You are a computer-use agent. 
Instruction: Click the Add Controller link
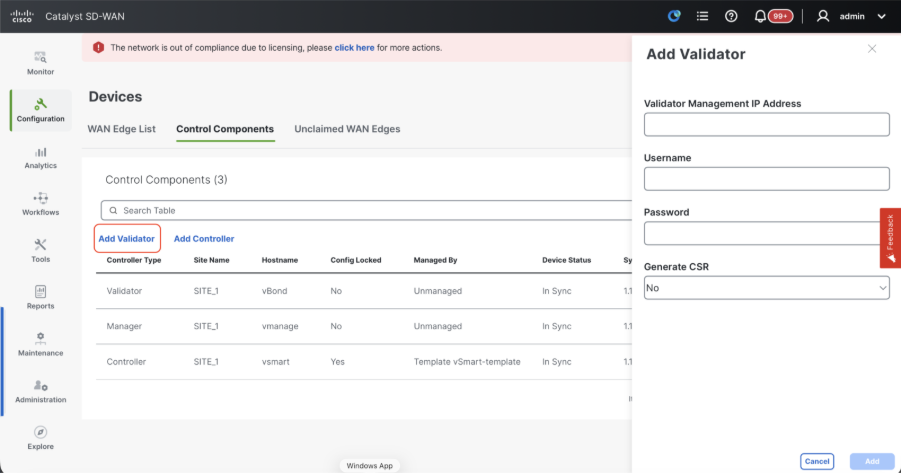coord(204,239)
